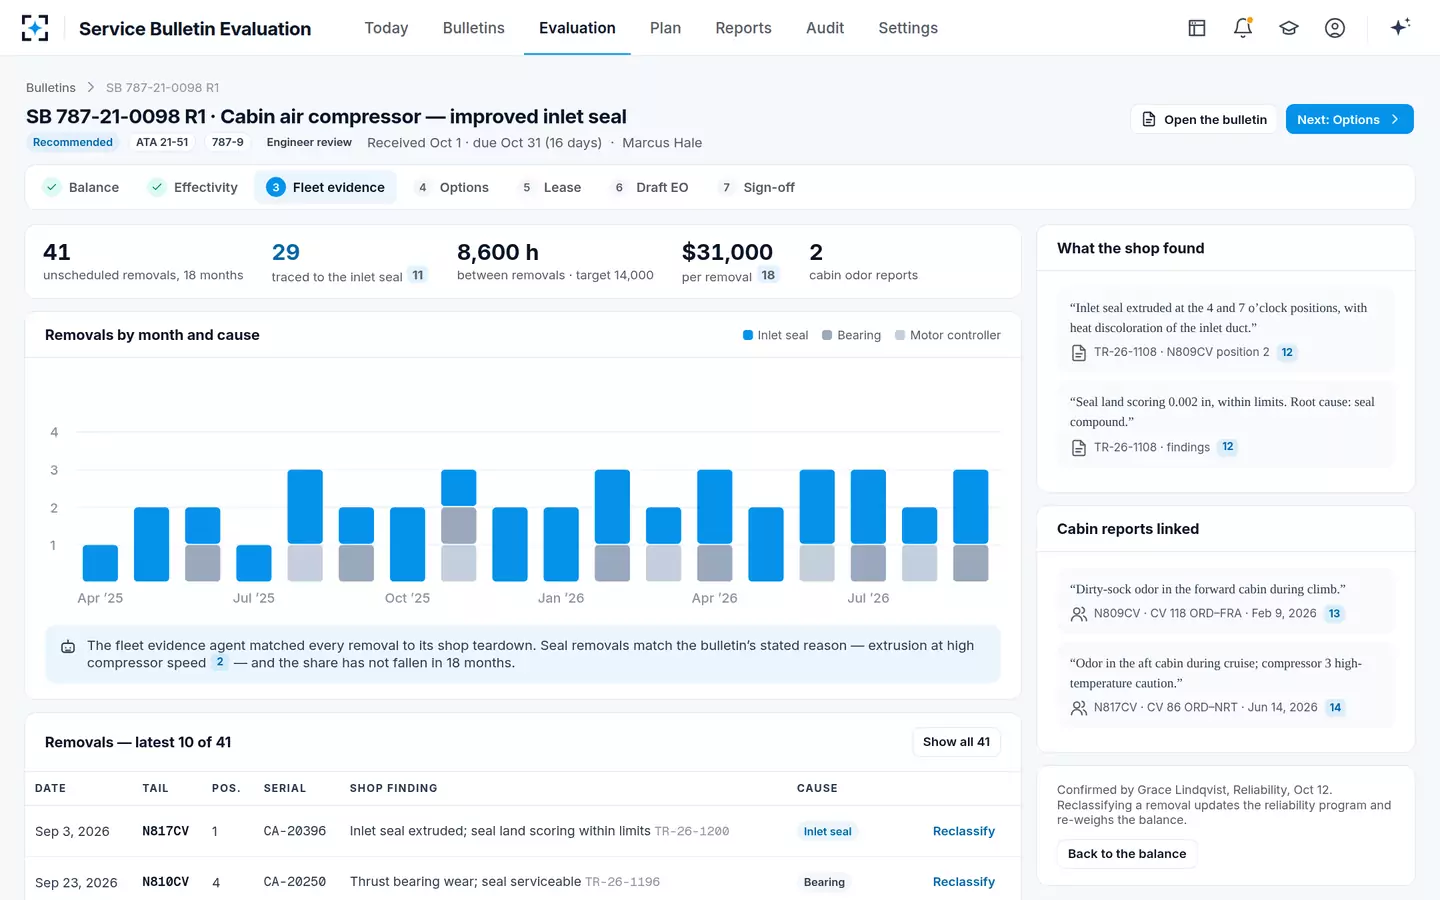Go to completed Balance step
The width and height of the screenshot is (1440, 900).
click(x=82, y=187)
